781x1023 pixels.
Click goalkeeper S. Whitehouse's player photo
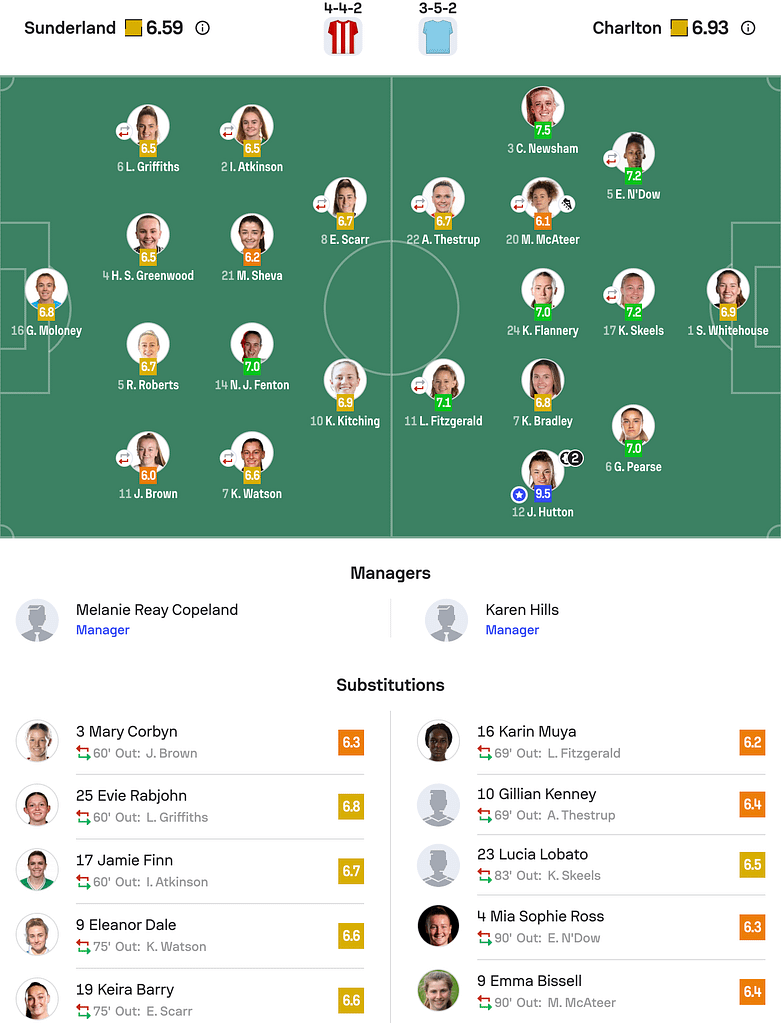click(x=728, y=288)
